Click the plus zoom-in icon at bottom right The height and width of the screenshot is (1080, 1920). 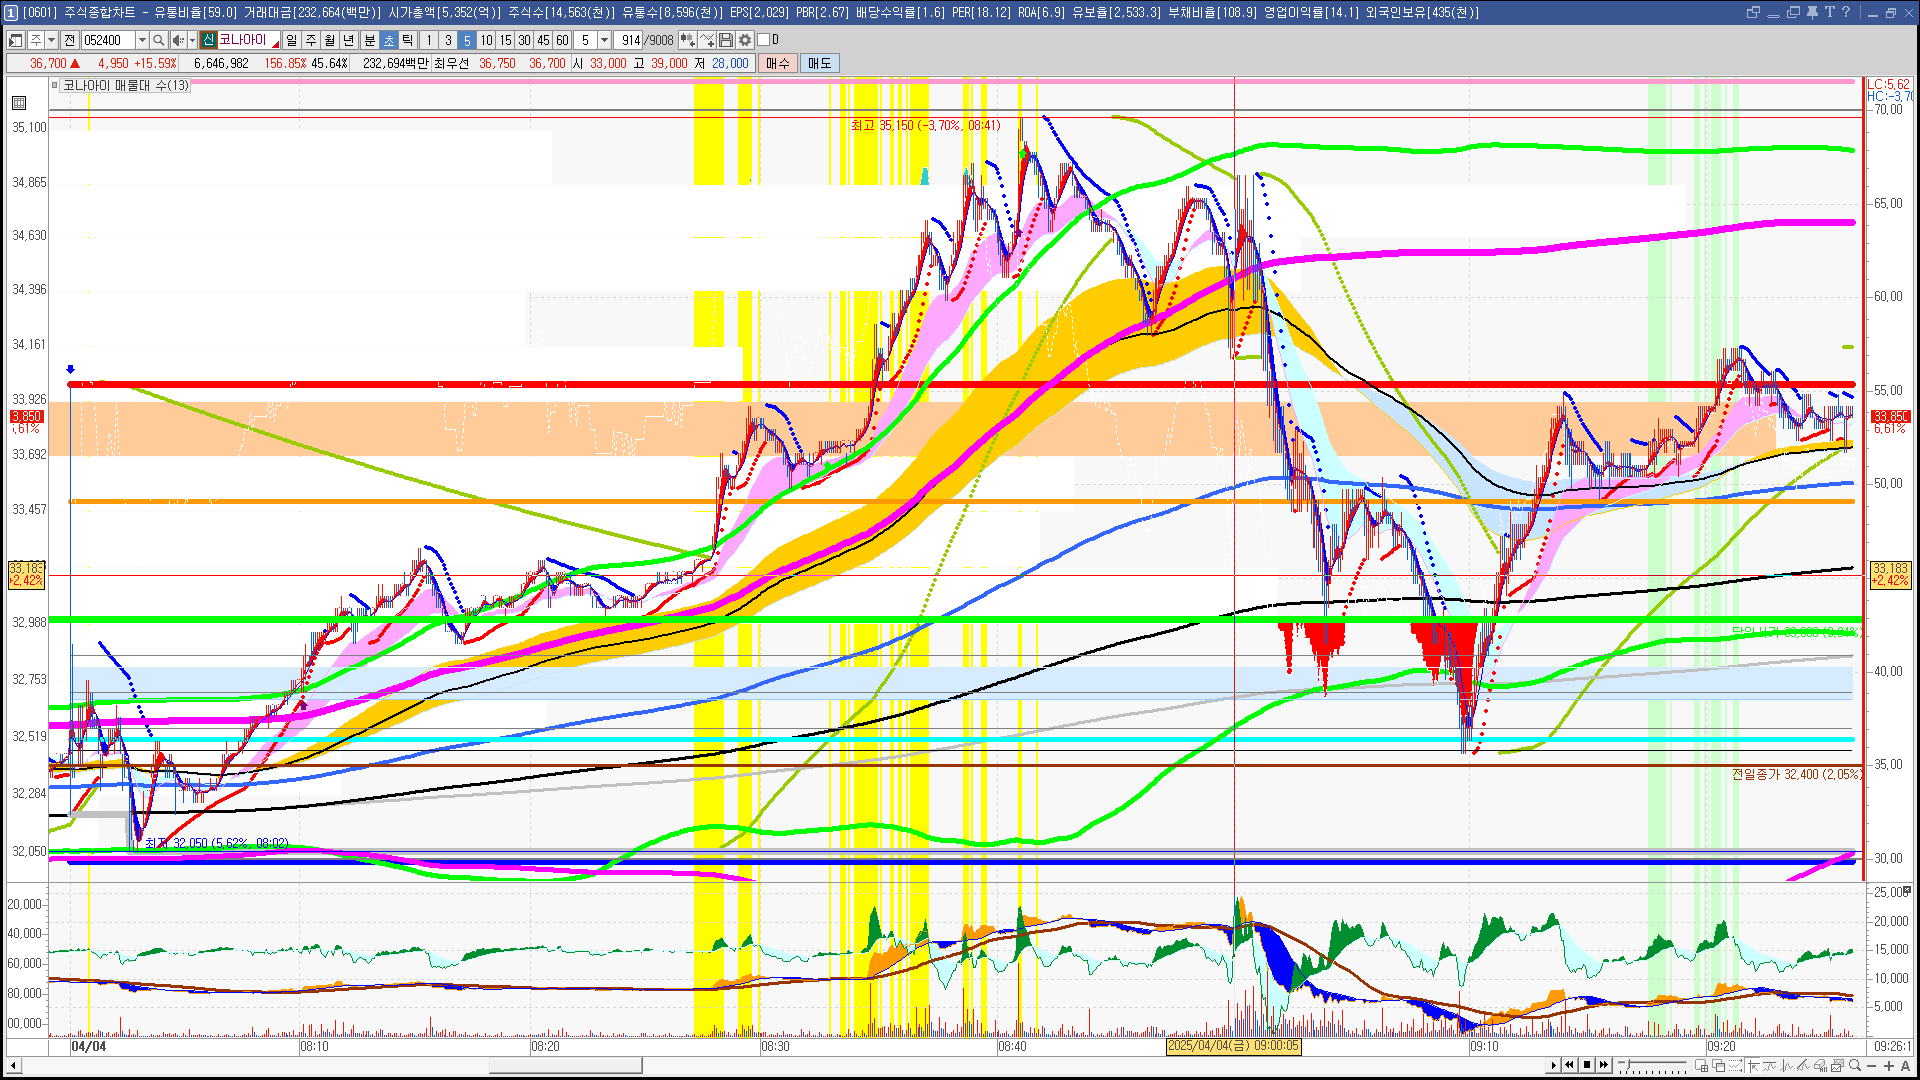pyautogui.click(x=1889, y=1066)
